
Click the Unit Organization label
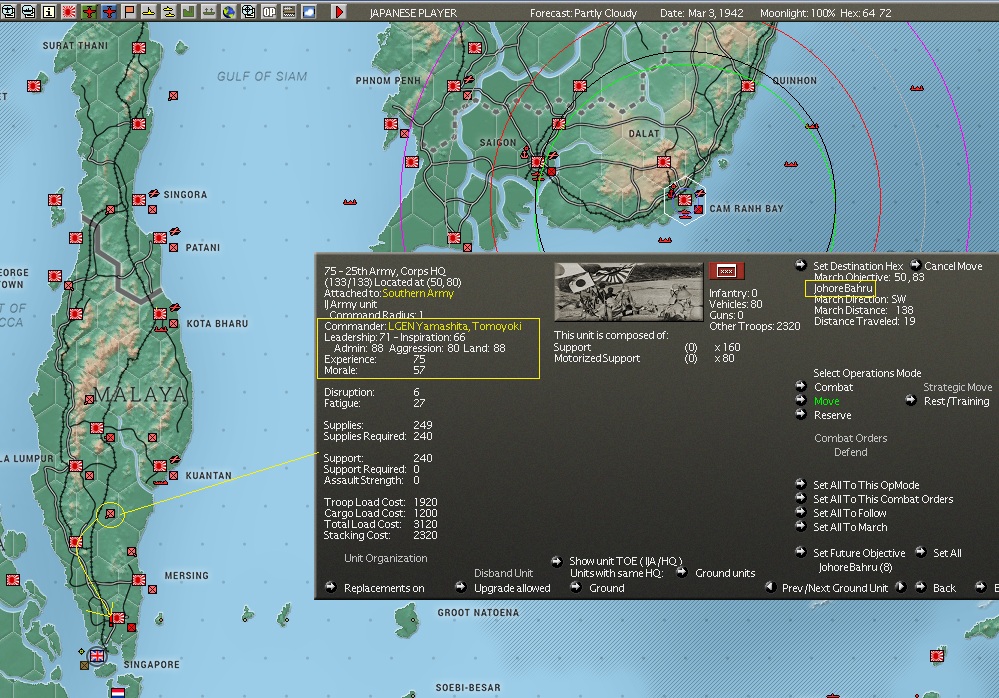point(385,558)
